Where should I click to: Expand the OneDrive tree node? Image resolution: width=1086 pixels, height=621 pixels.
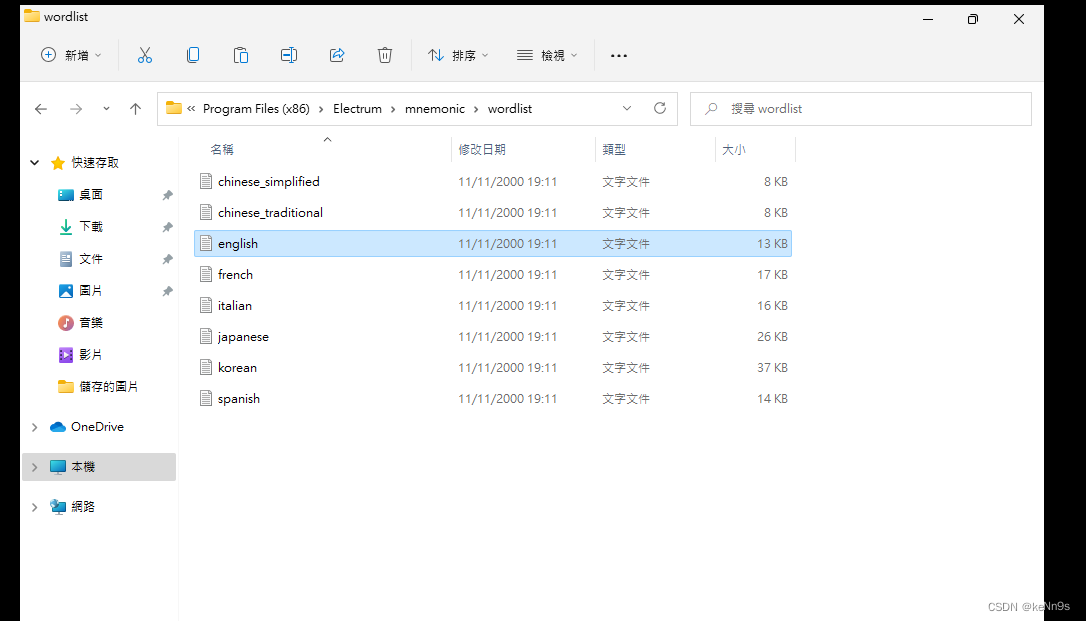pyautogui.click(x=35, y=427)
